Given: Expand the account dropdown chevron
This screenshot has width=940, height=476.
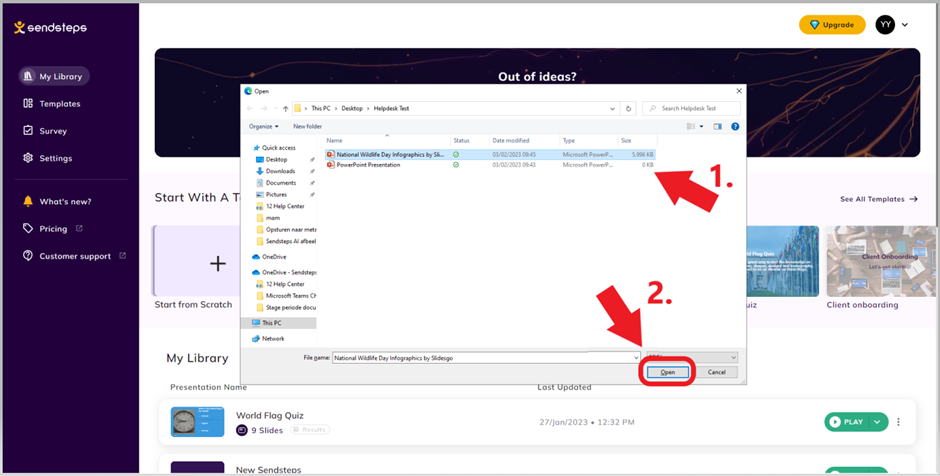Looking at the screenshot, I should [x=905, y=25].
